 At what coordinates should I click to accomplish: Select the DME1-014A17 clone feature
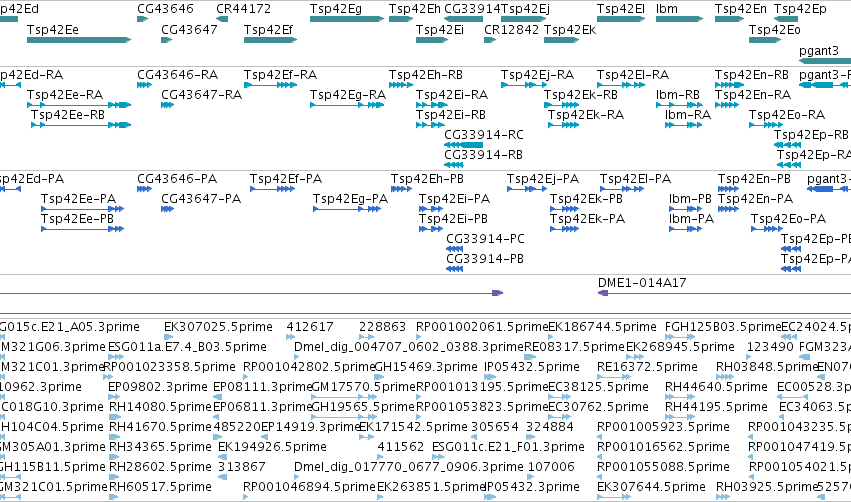point(724,293)
